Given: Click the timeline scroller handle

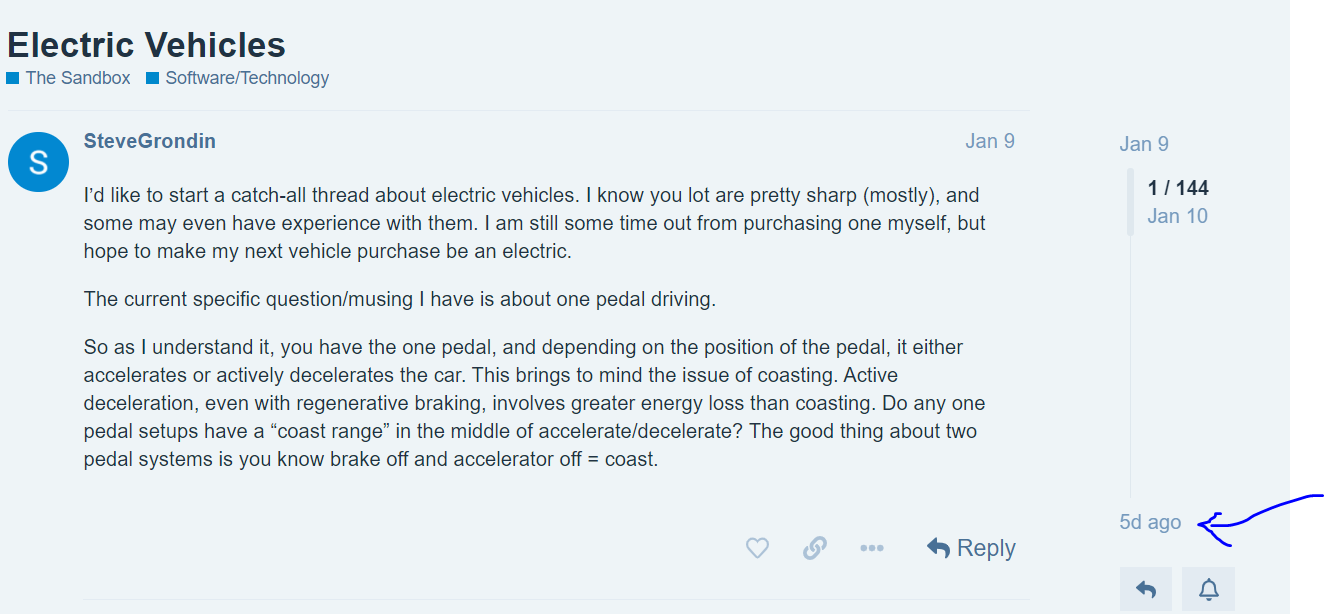Looking at the screenshot, I should coord(1130,202).
